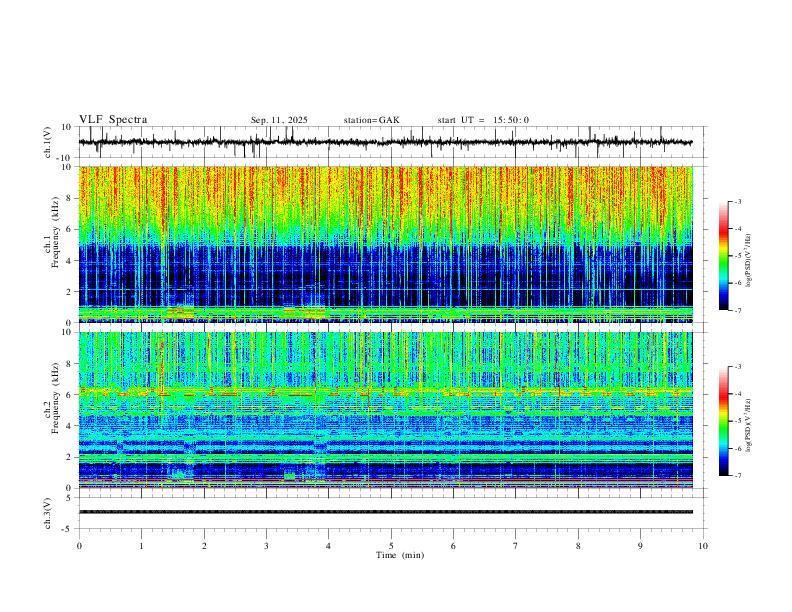Screen dimensions: 792x612
Task: Click time axis tick label '3'
Action: (266, 546)
